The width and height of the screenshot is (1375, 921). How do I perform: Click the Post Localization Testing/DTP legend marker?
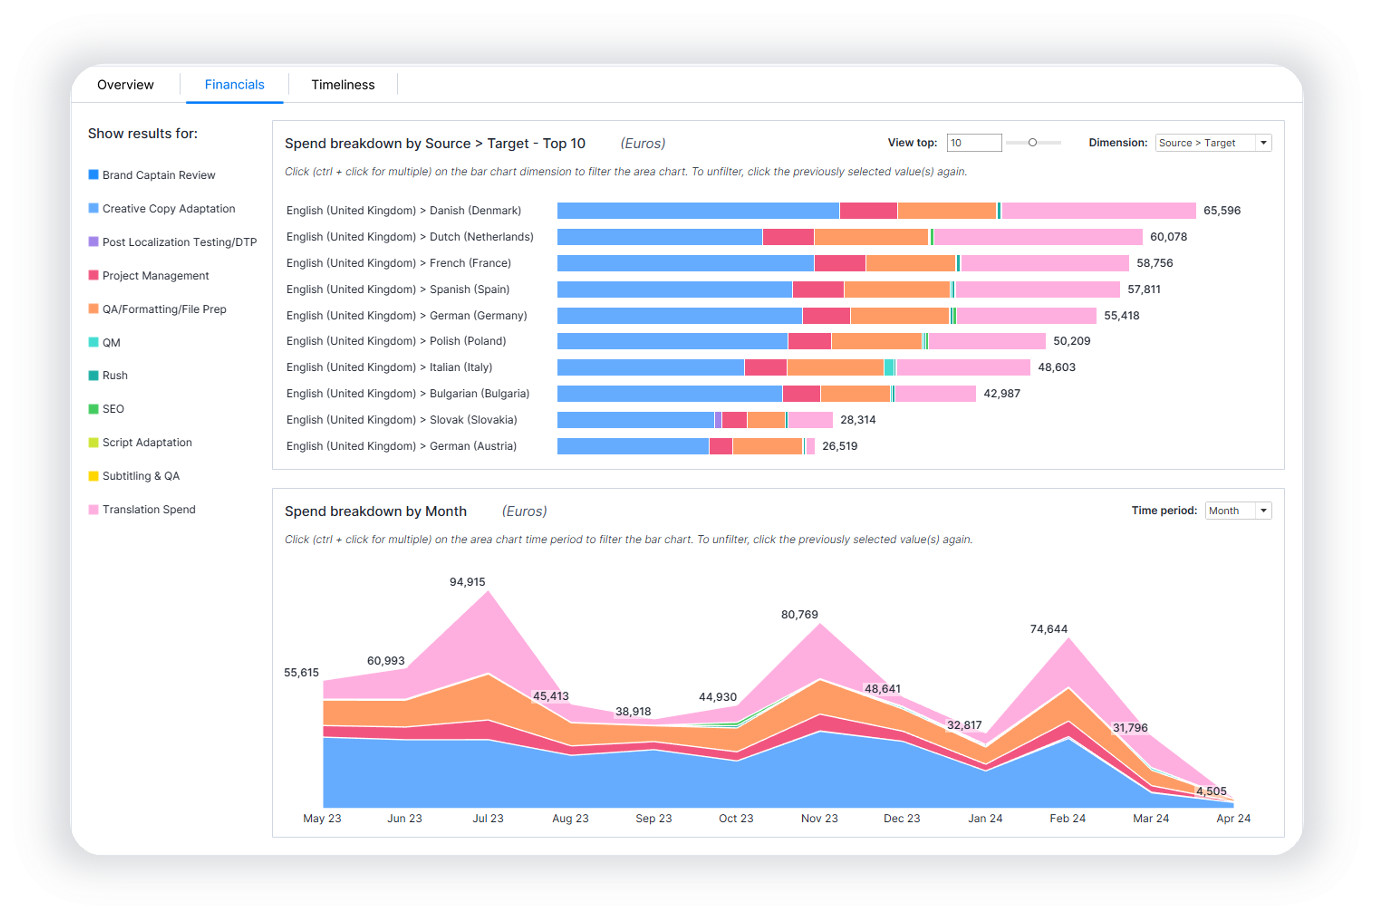click(93, 242)
